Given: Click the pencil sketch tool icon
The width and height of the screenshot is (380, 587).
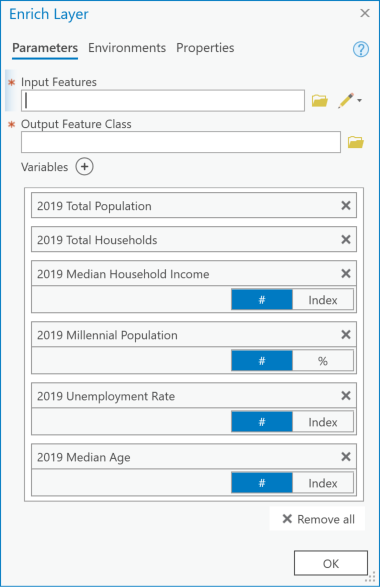Looking at the screenshot, I should (x=346, y=100).
